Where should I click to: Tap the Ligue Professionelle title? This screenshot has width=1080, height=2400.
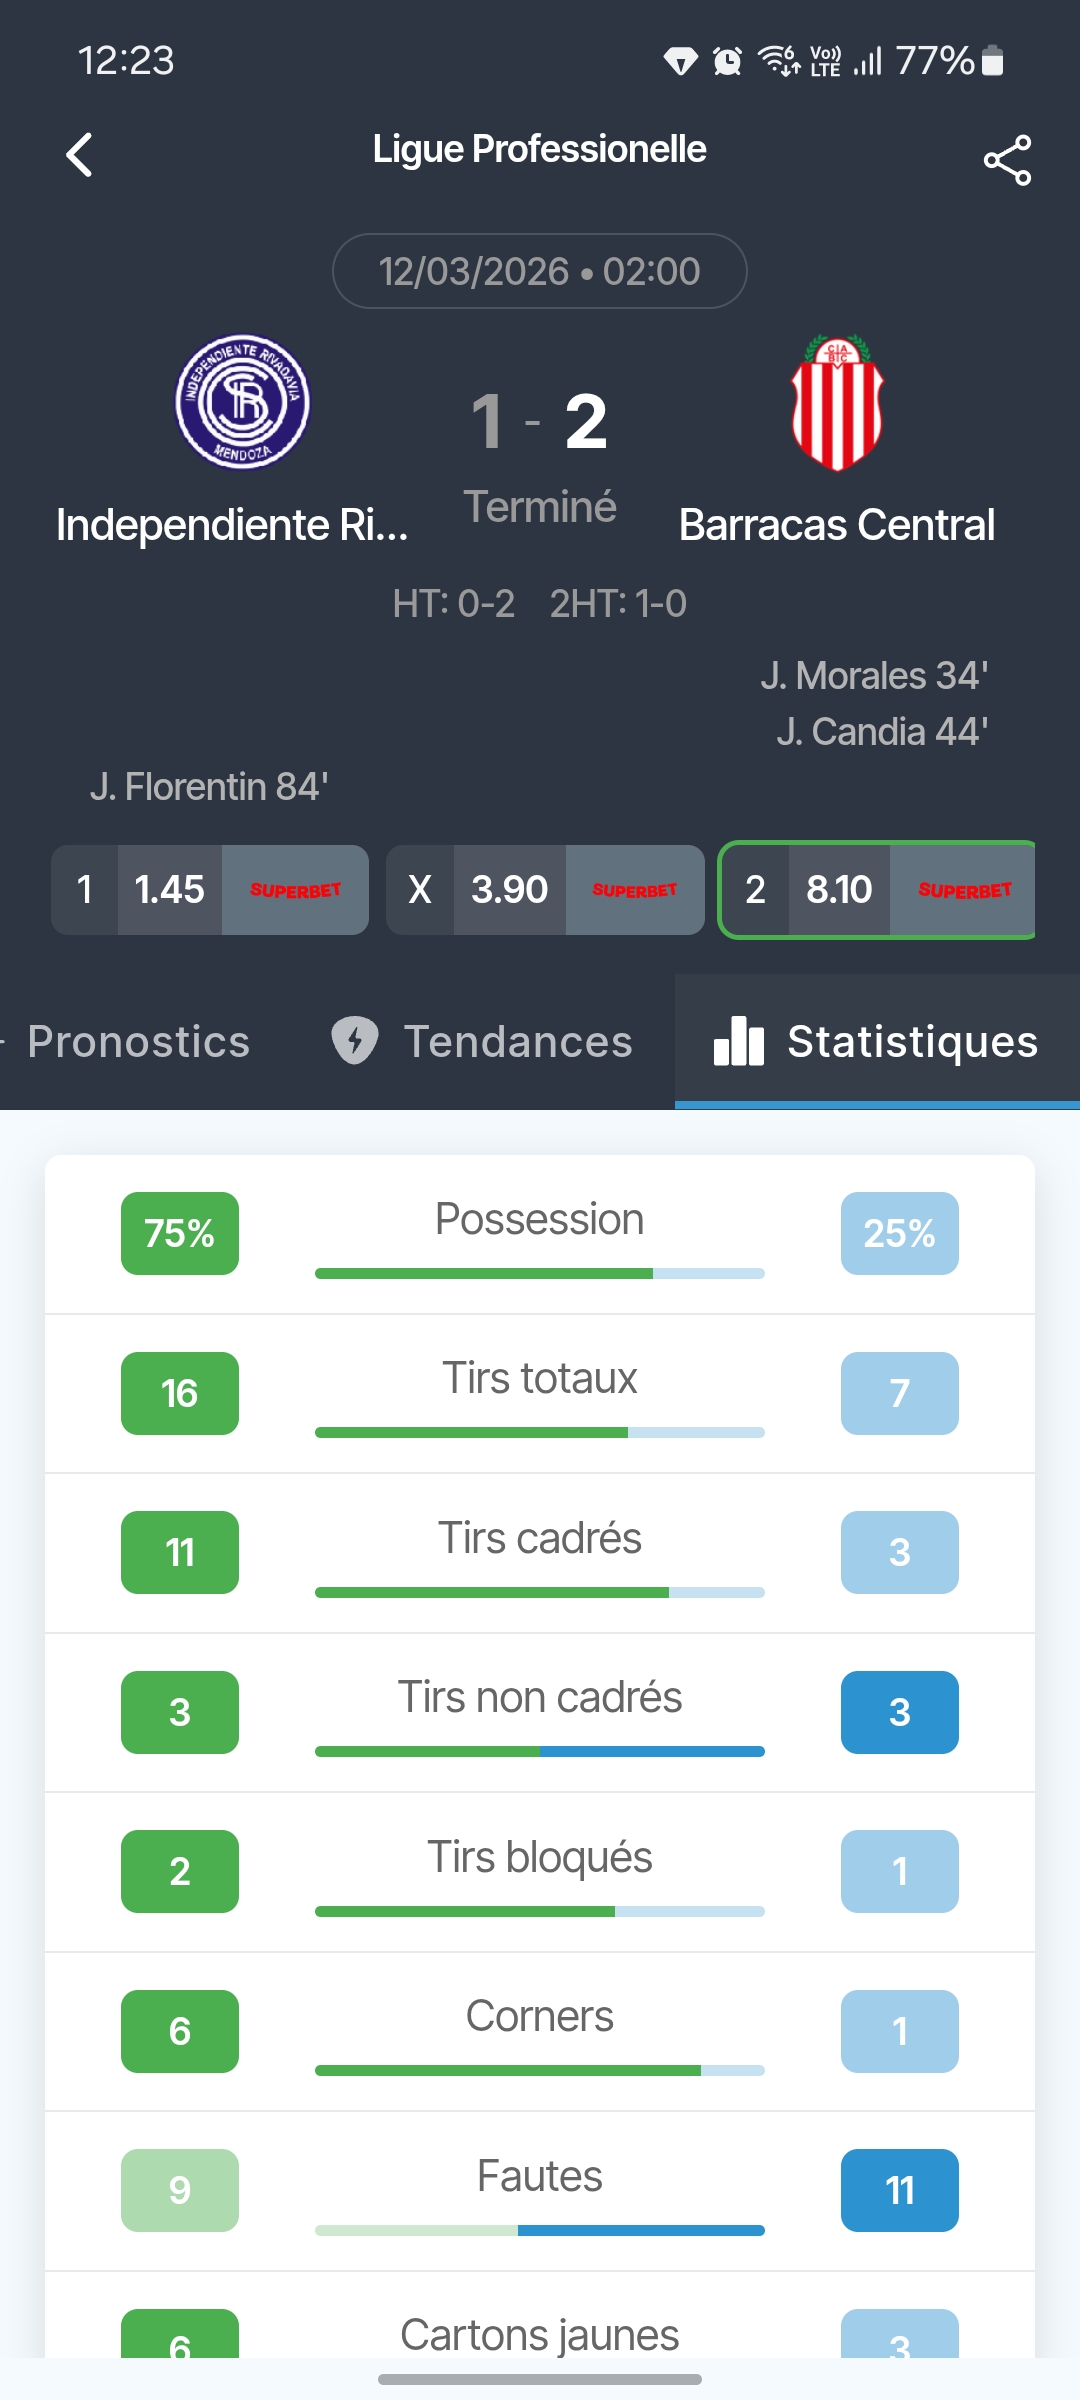[x=540, y=149]
